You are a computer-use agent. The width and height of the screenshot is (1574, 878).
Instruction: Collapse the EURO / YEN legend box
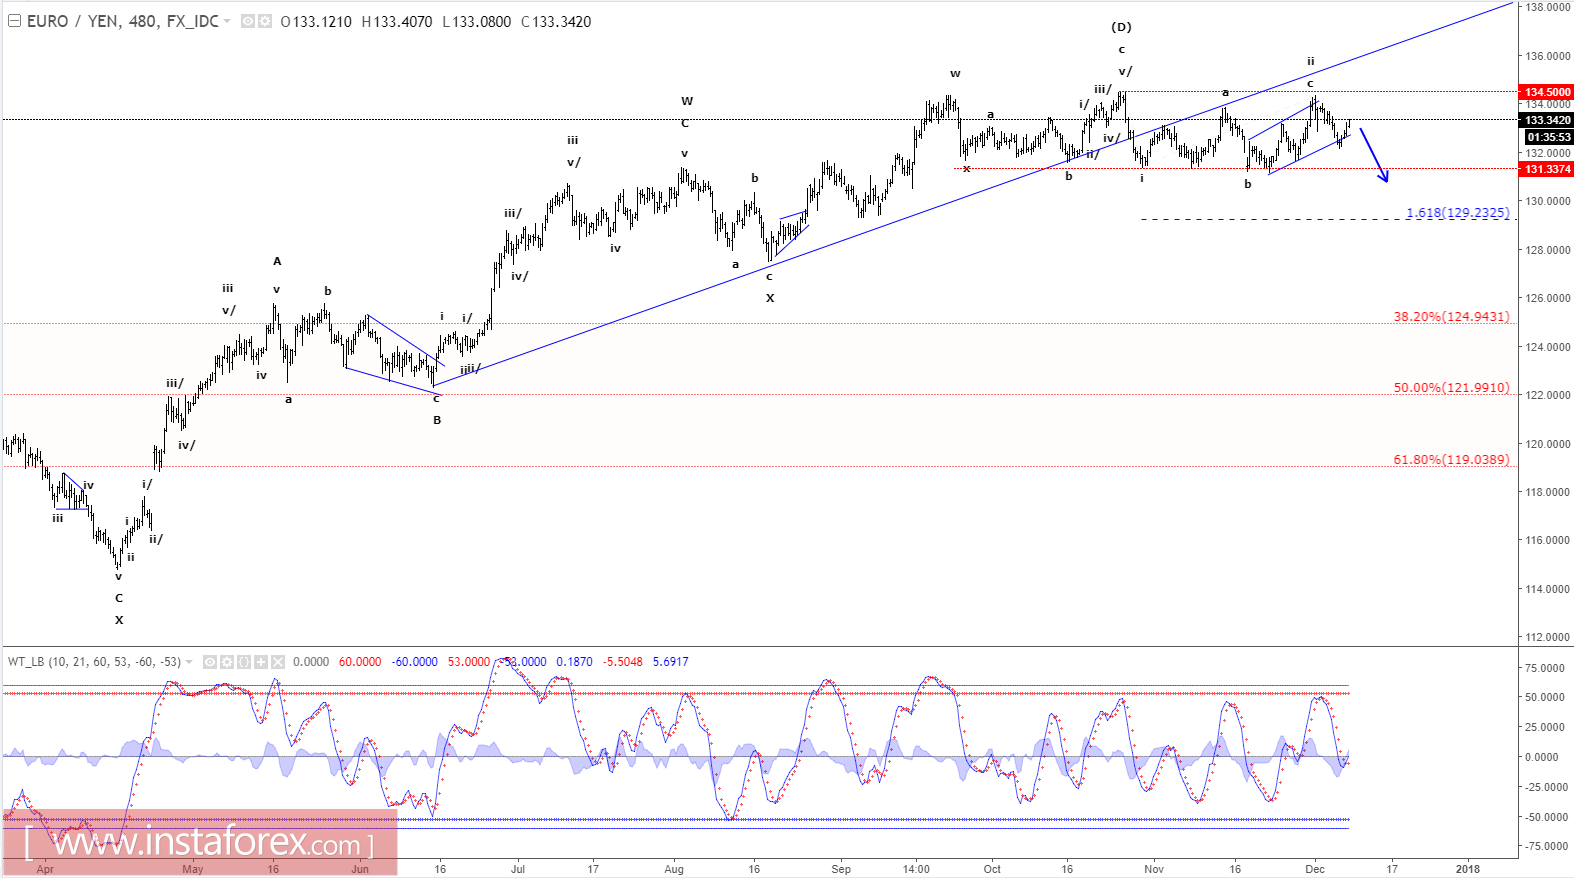click(14, 21)
